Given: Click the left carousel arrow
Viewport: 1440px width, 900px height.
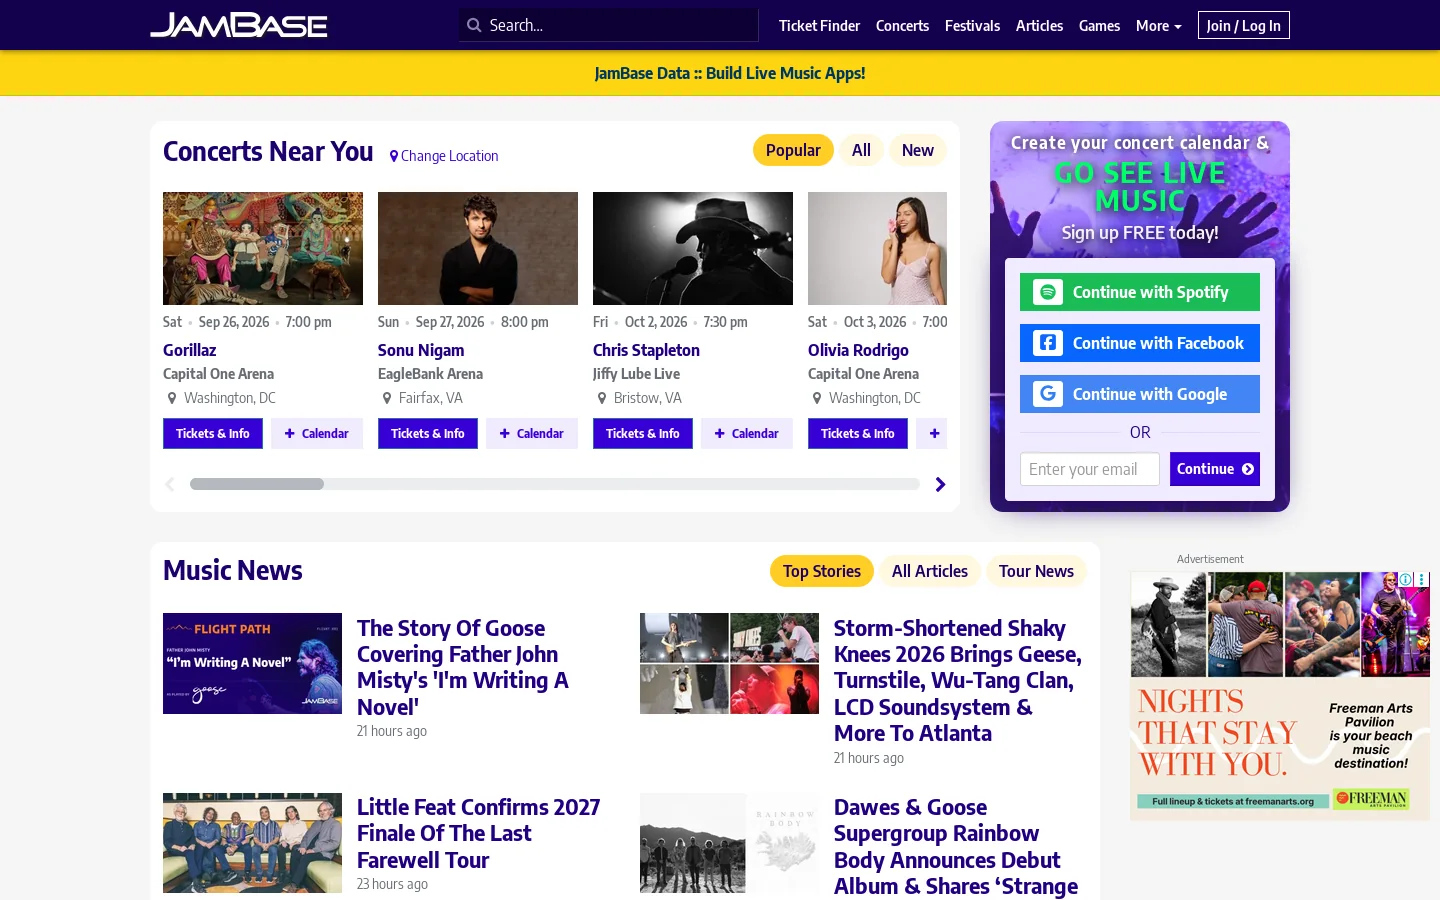Looking at the screenshot, I should (170, 485).
